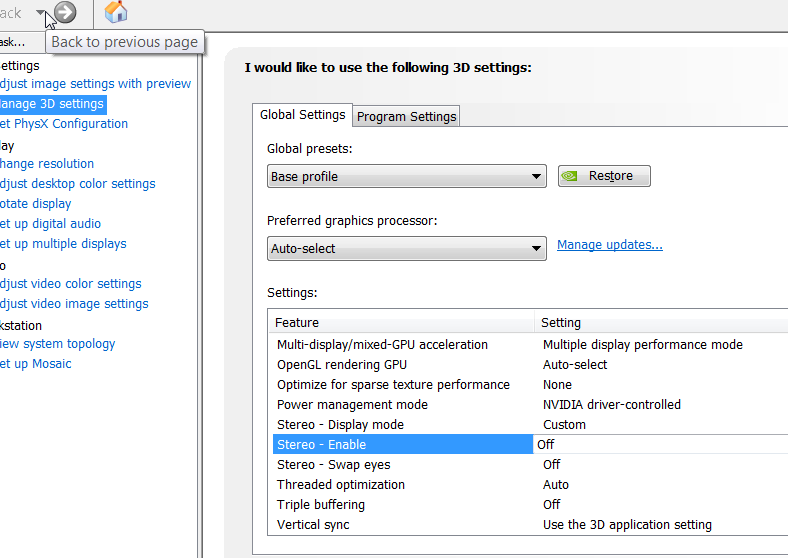788x558 pixels.
Task: Open Set up digital audio
Action: 50,224
